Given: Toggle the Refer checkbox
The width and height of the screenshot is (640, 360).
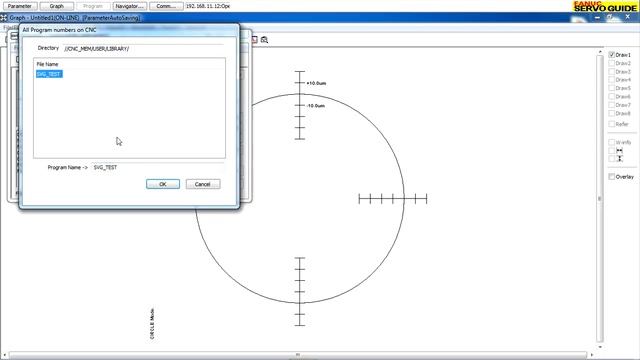Looking at the screenshot, I should click(611, 124).
